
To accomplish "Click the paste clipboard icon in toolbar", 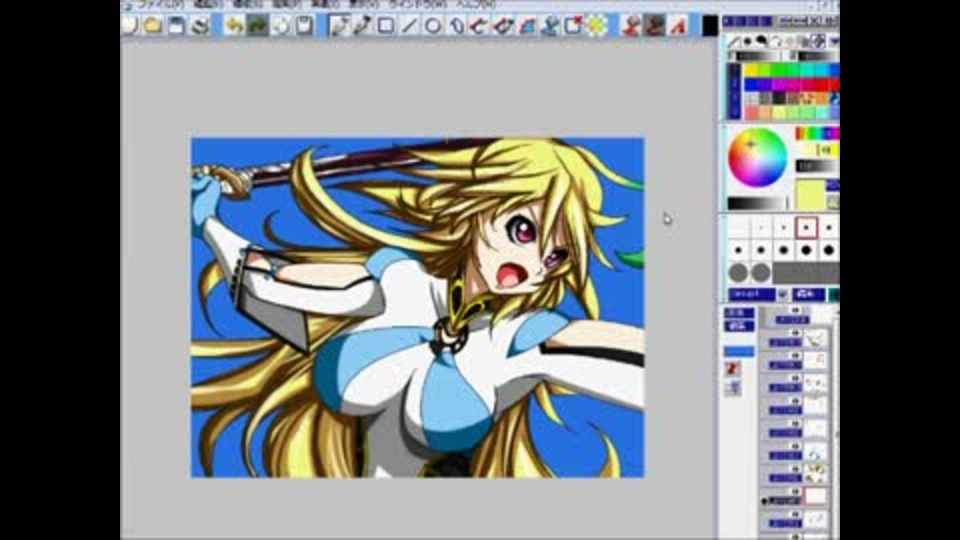I will click(x=304, y=25).
